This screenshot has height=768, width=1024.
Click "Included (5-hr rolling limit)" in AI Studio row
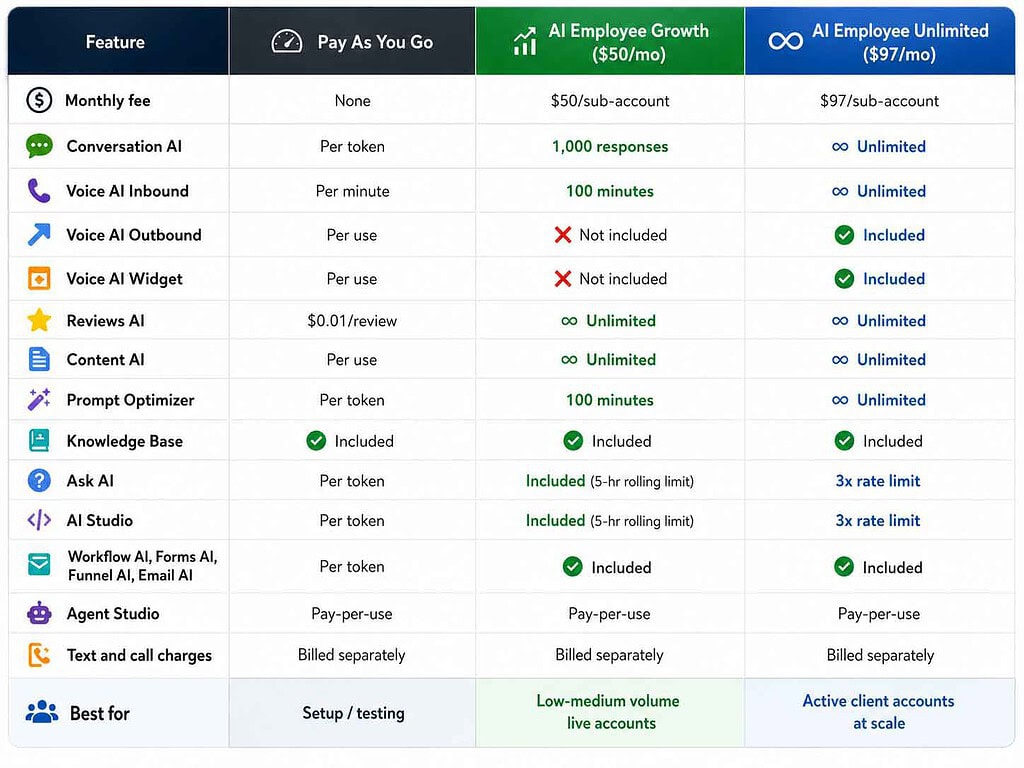coord(610,520)
